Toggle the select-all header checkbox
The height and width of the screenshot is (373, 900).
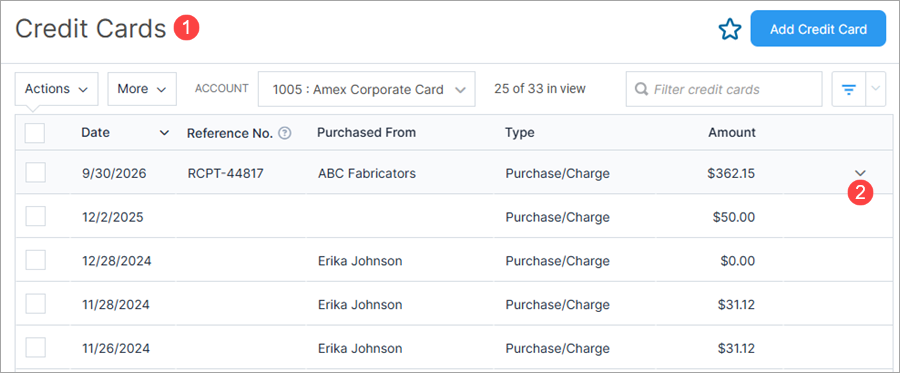click(x=35, y=133)
